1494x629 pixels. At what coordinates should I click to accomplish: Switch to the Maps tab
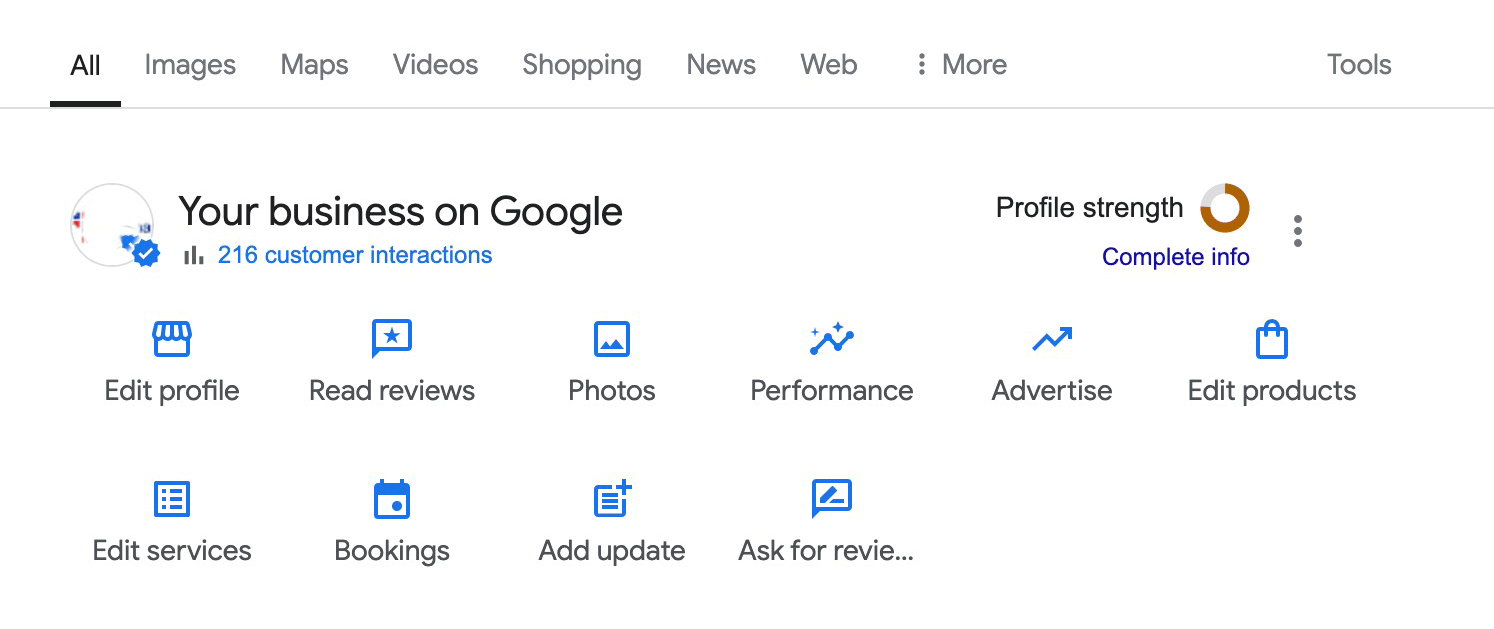[314, 65]
